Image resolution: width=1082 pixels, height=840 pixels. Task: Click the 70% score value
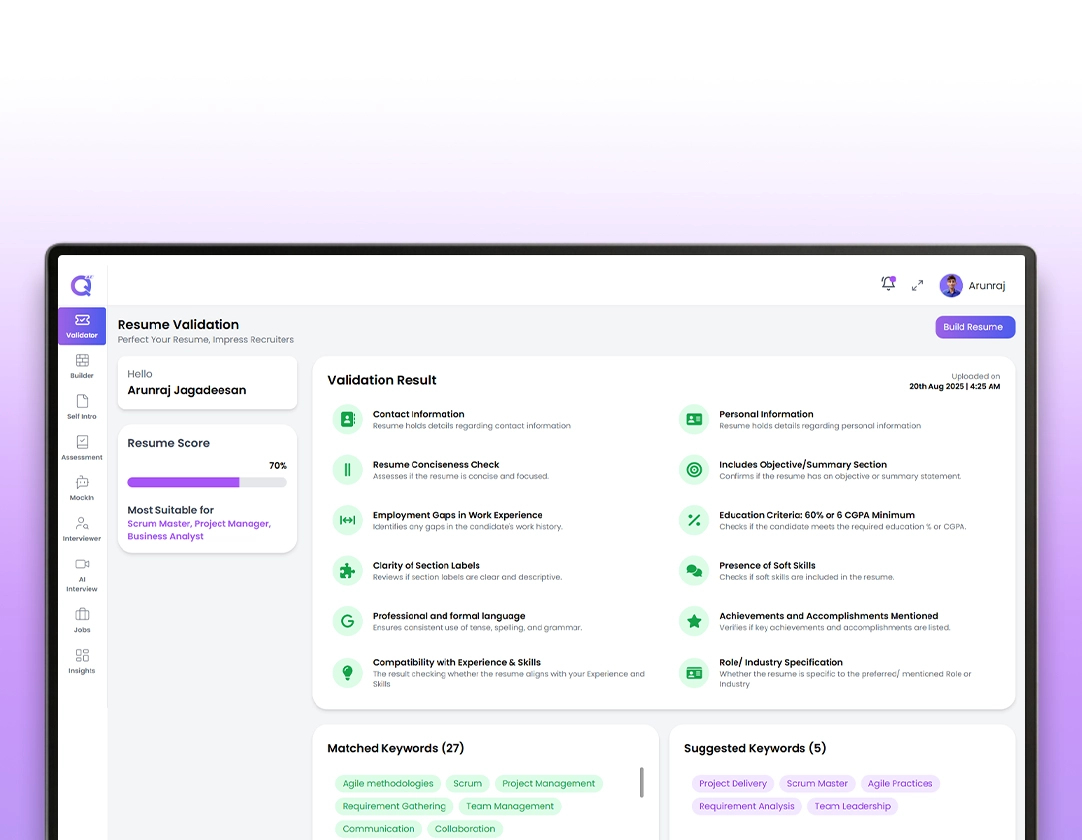pyautogui.click(x=277, y=466)
